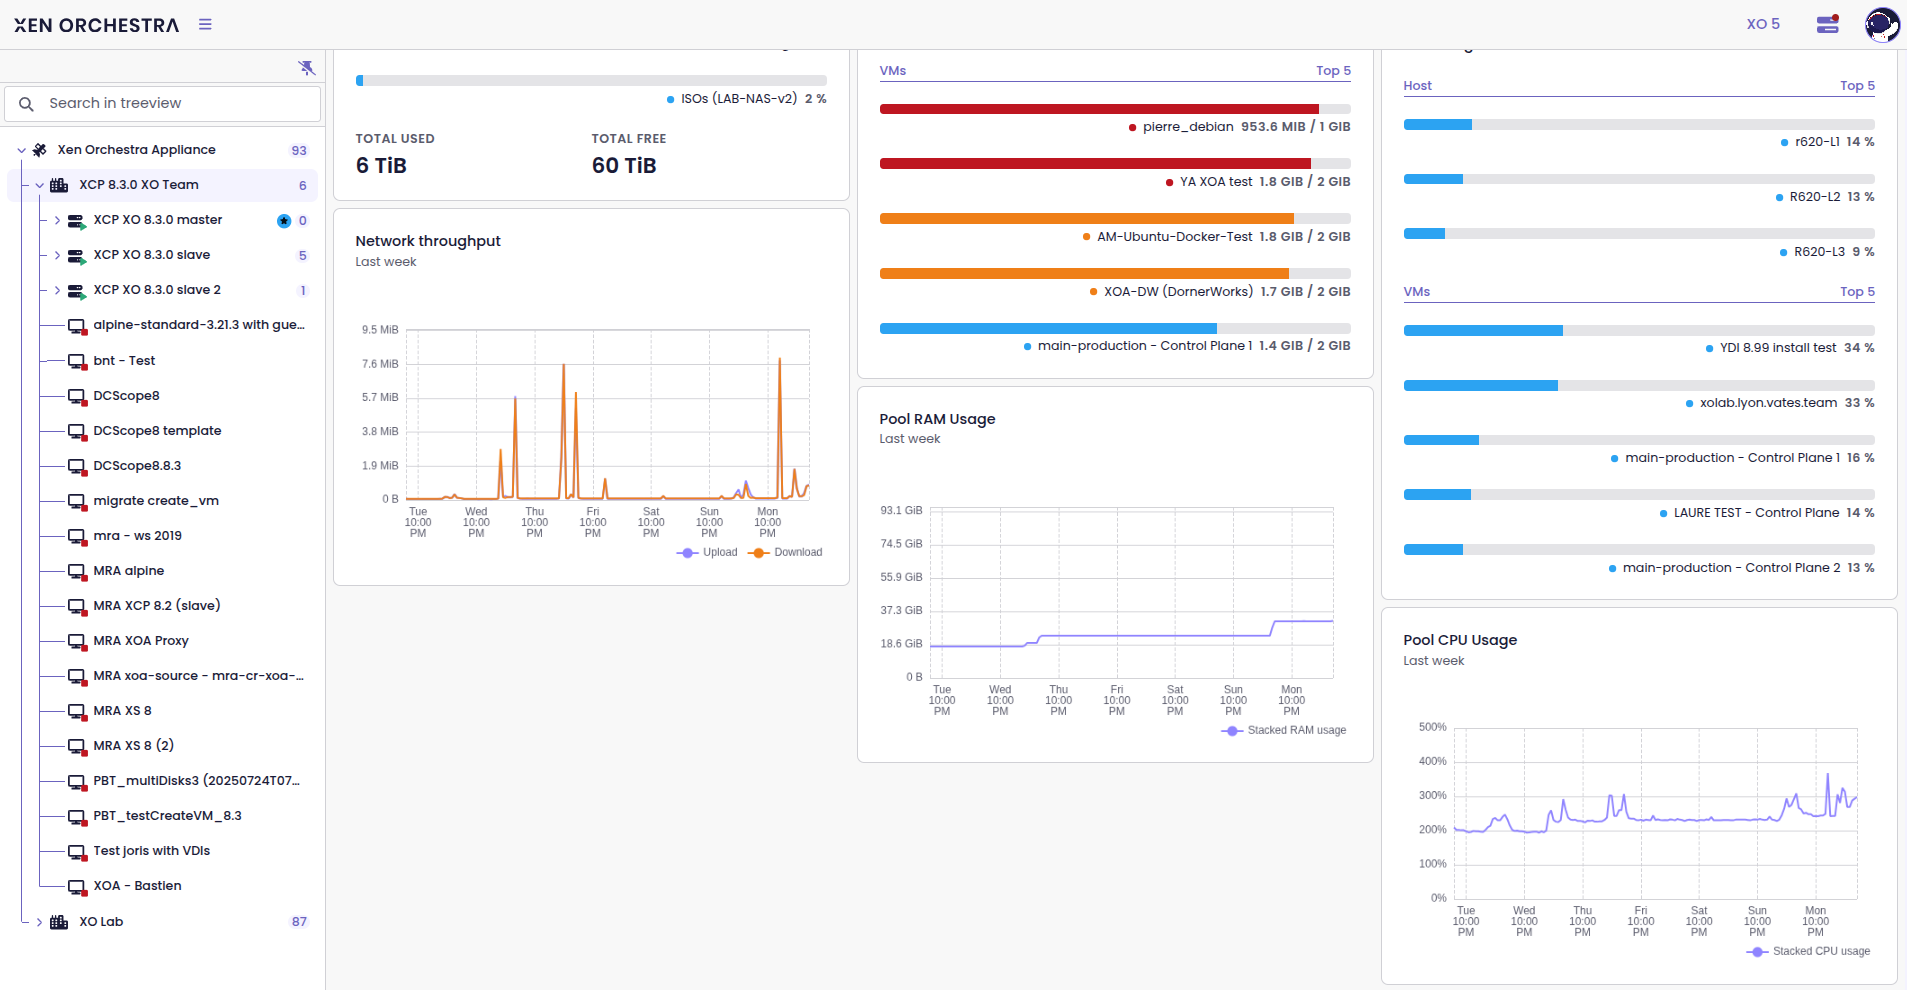
Task: Click the PBT_testCreateVM_8.3 VM icon
Action: click(x=77, y=816)
